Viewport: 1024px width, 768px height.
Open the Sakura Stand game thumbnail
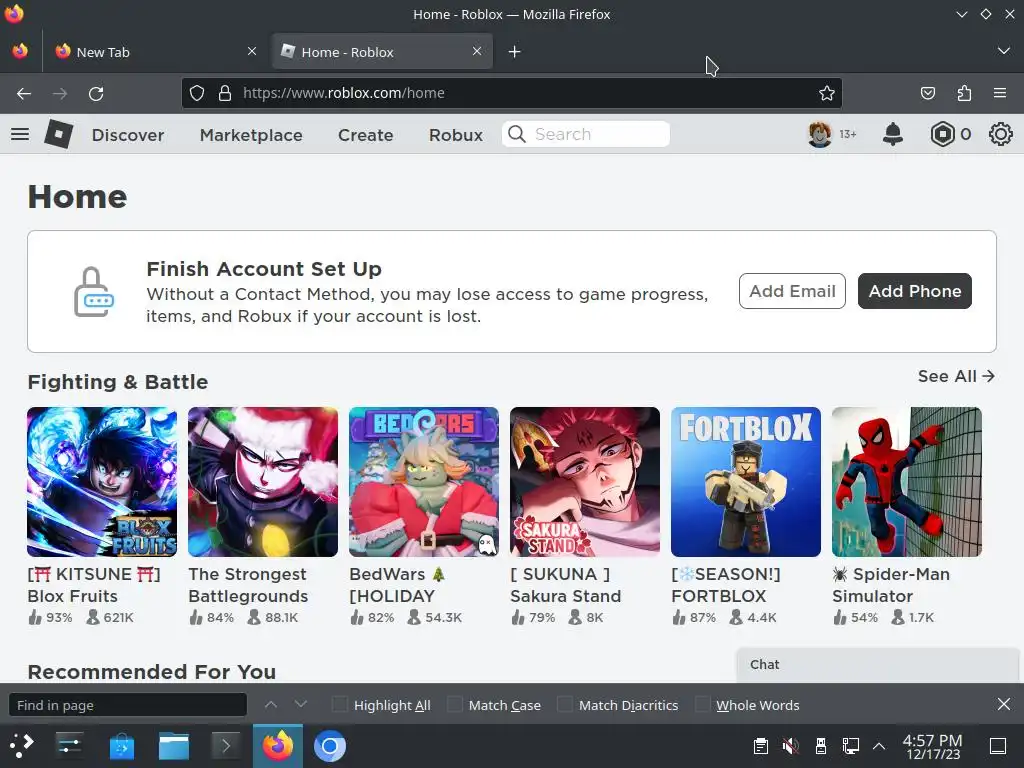tap(585, 482)
